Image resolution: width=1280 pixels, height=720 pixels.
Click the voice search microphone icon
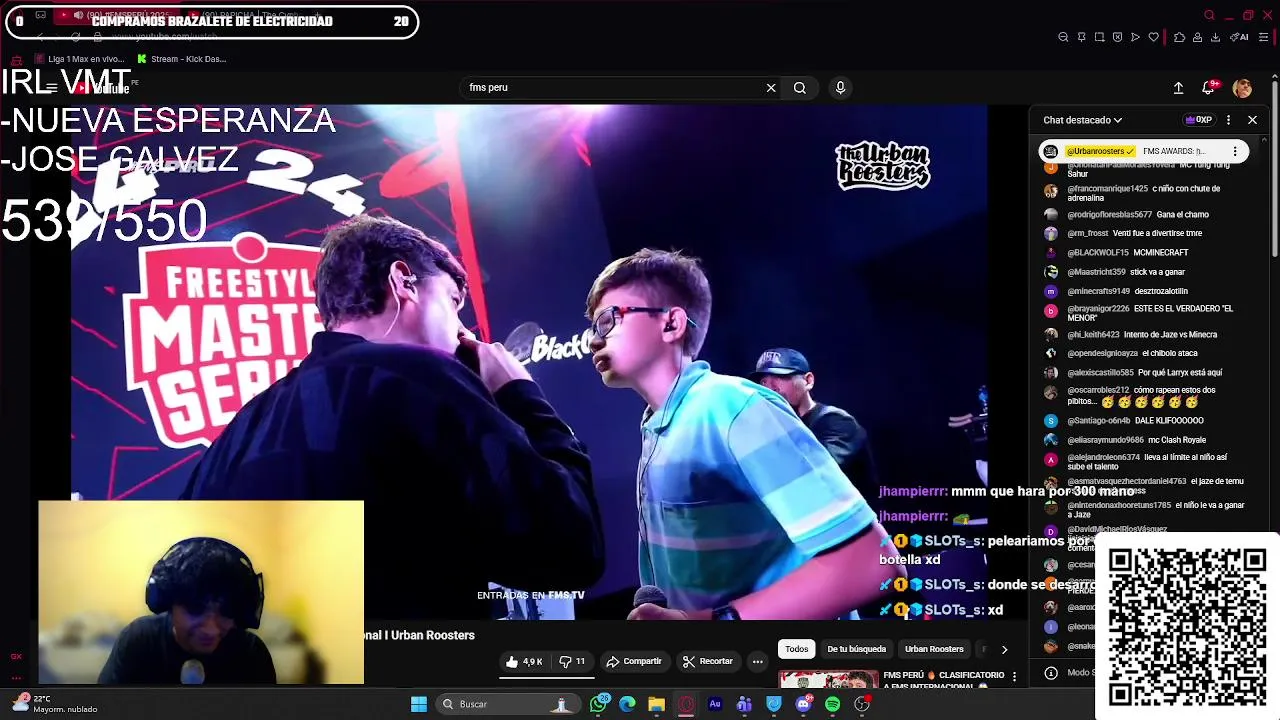[x=840, y=88]
